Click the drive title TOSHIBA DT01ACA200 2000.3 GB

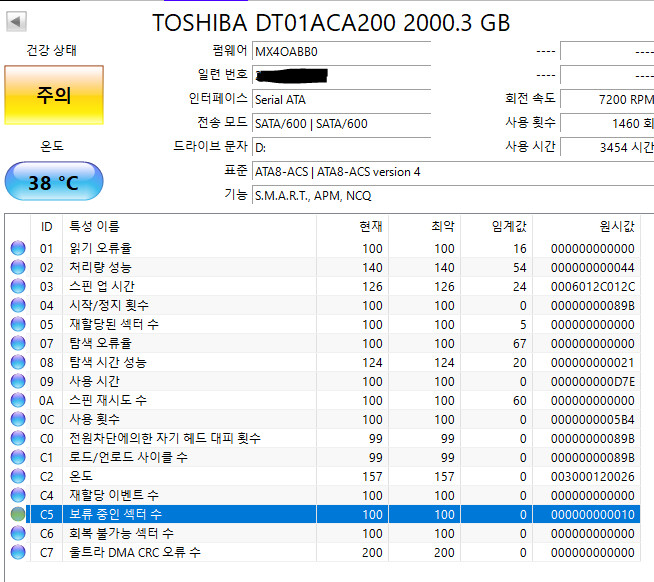click(331, 23)
